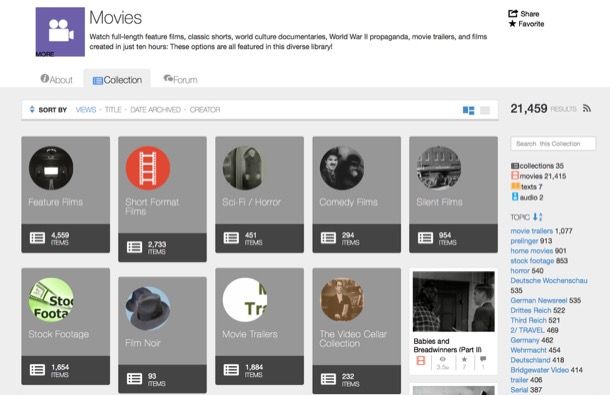
Task: Click the purple Movies camera logo
Action: point(60,32)
